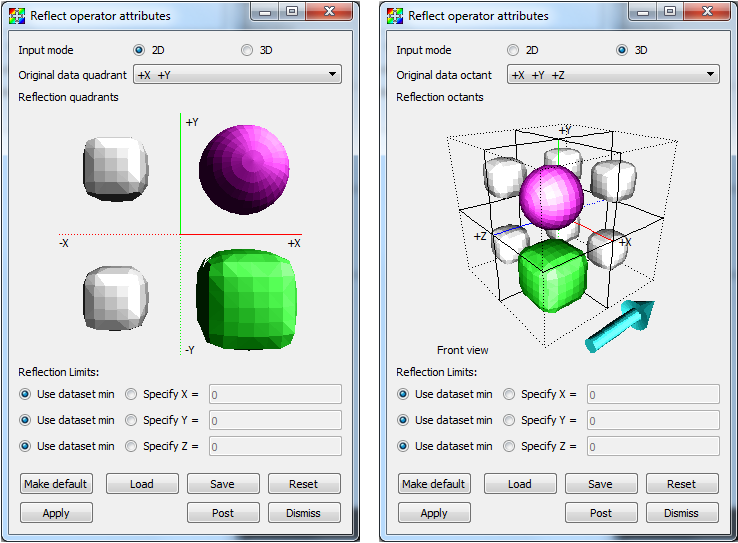Click the Specify X value field in right window
Viewport: 738px width, 543px height.
click(653, 394)
